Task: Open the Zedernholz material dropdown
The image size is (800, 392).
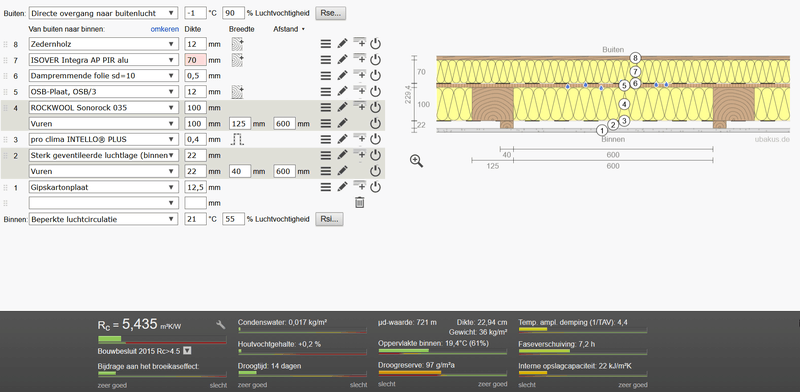Action: tap(104, 44)
